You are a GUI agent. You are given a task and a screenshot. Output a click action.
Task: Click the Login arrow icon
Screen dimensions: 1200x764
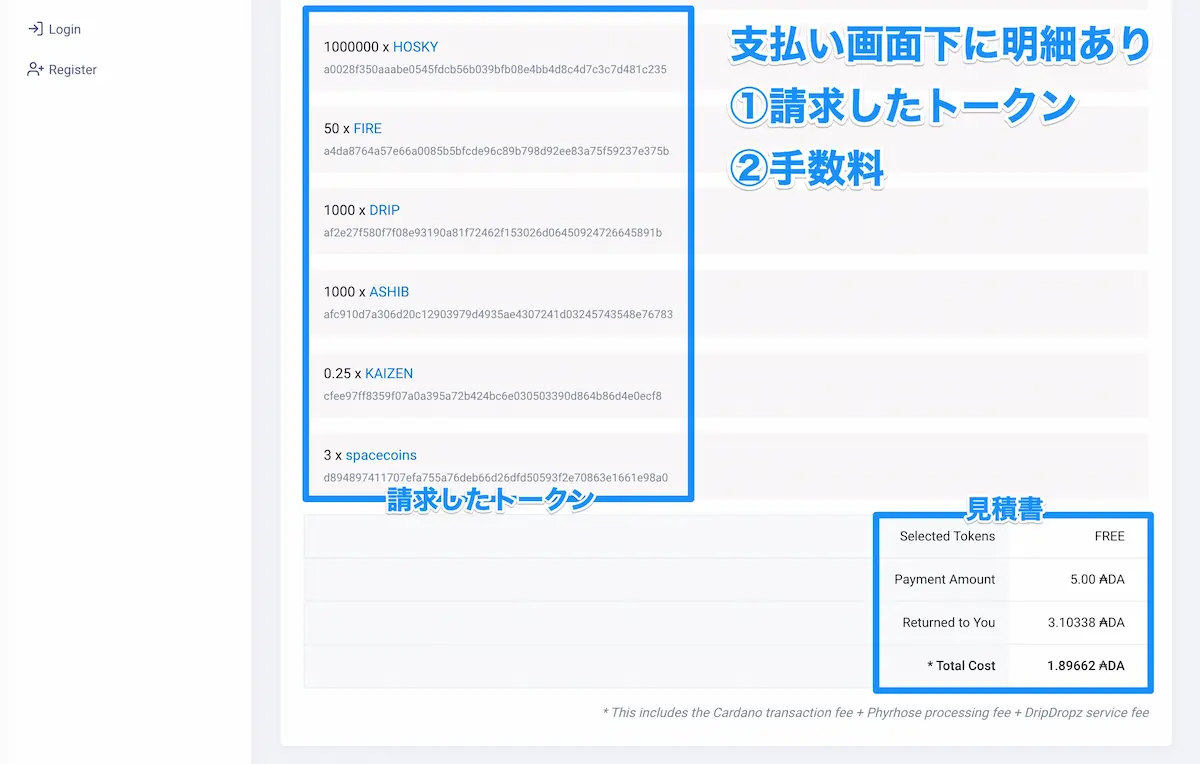point(35,29)
